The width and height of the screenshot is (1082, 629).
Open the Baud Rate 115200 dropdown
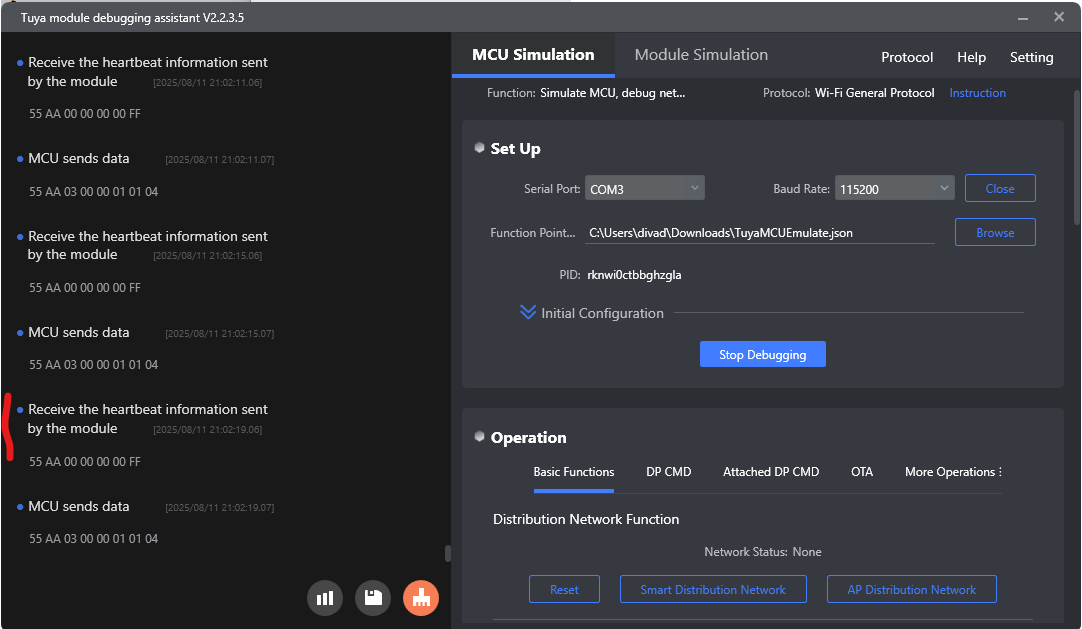[x=894, y=188]
